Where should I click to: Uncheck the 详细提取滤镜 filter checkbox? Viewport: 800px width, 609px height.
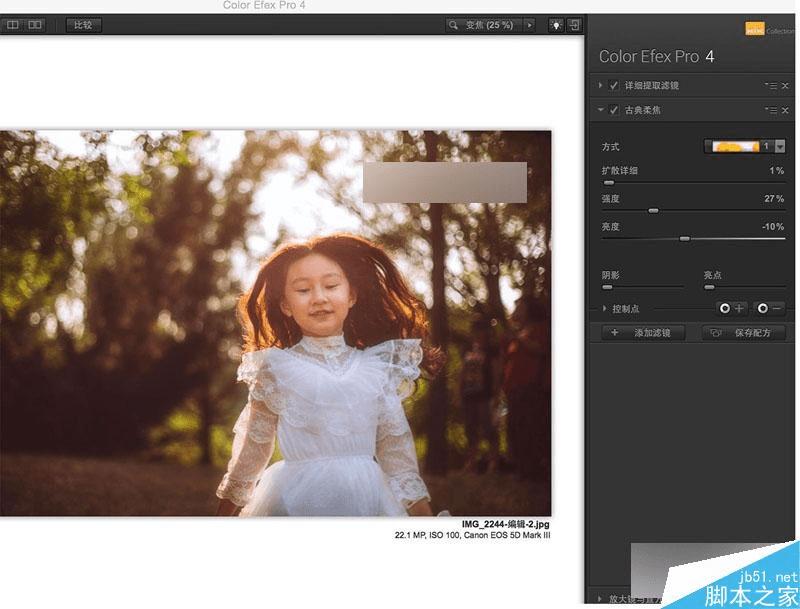coord(614,86)
